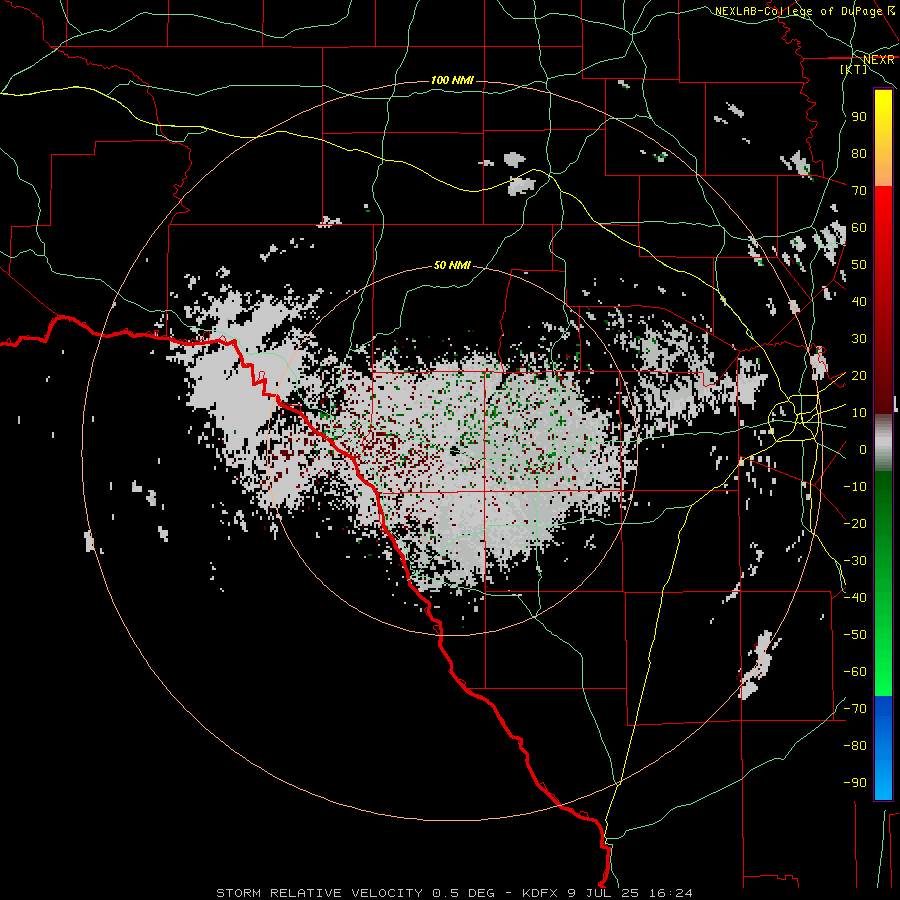The image size is (900, 900).
Task: Click the STORM RELATIVE VELOCITY caption text
Action: pyautogui.click(x=320, y=893)
